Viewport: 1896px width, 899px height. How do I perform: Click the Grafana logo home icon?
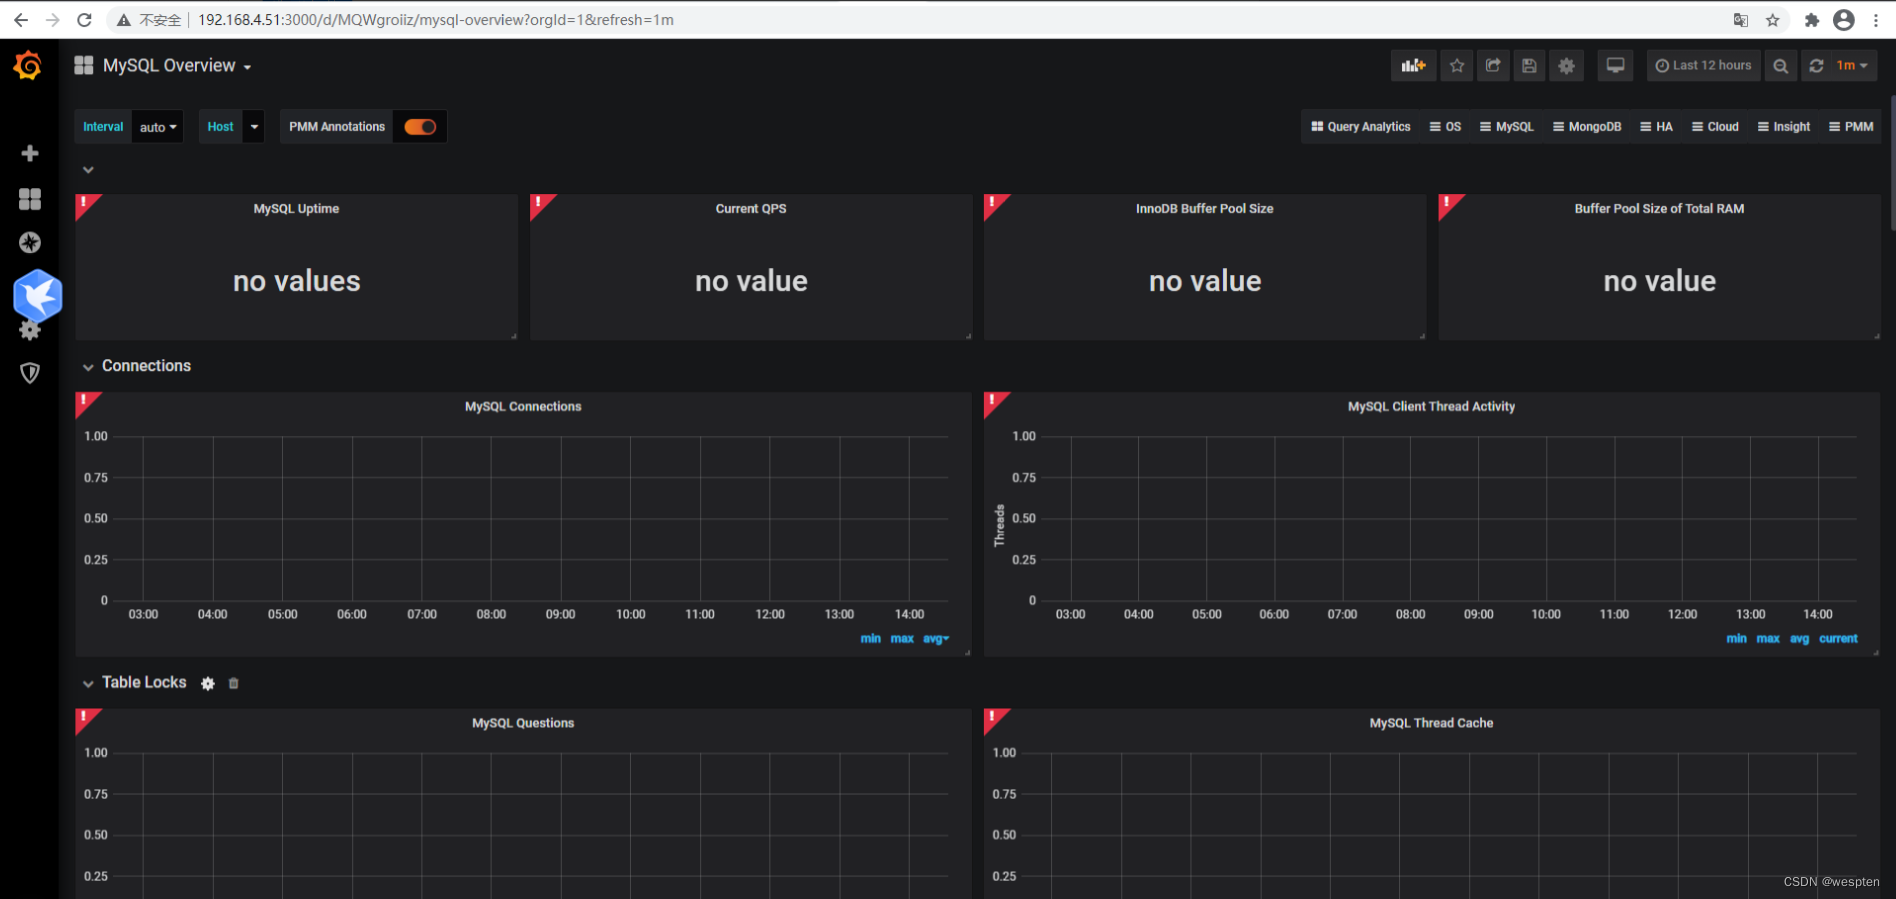point(28,66)
